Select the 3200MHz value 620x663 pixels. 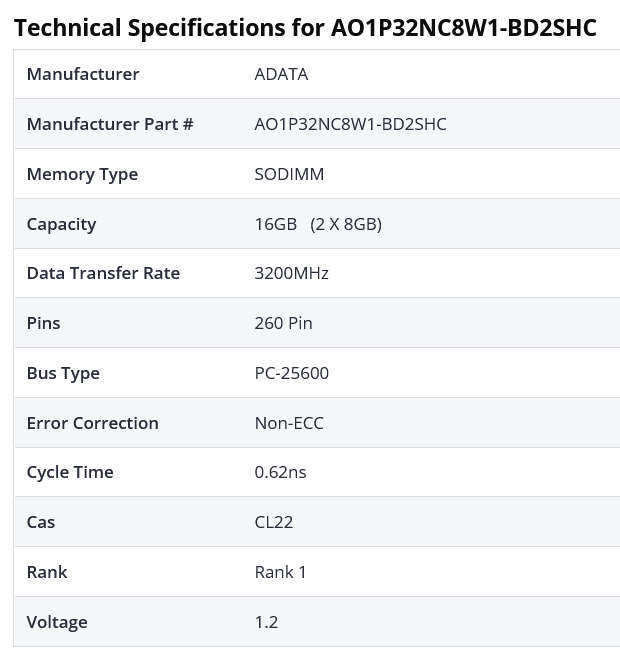(x=291, y=273)
